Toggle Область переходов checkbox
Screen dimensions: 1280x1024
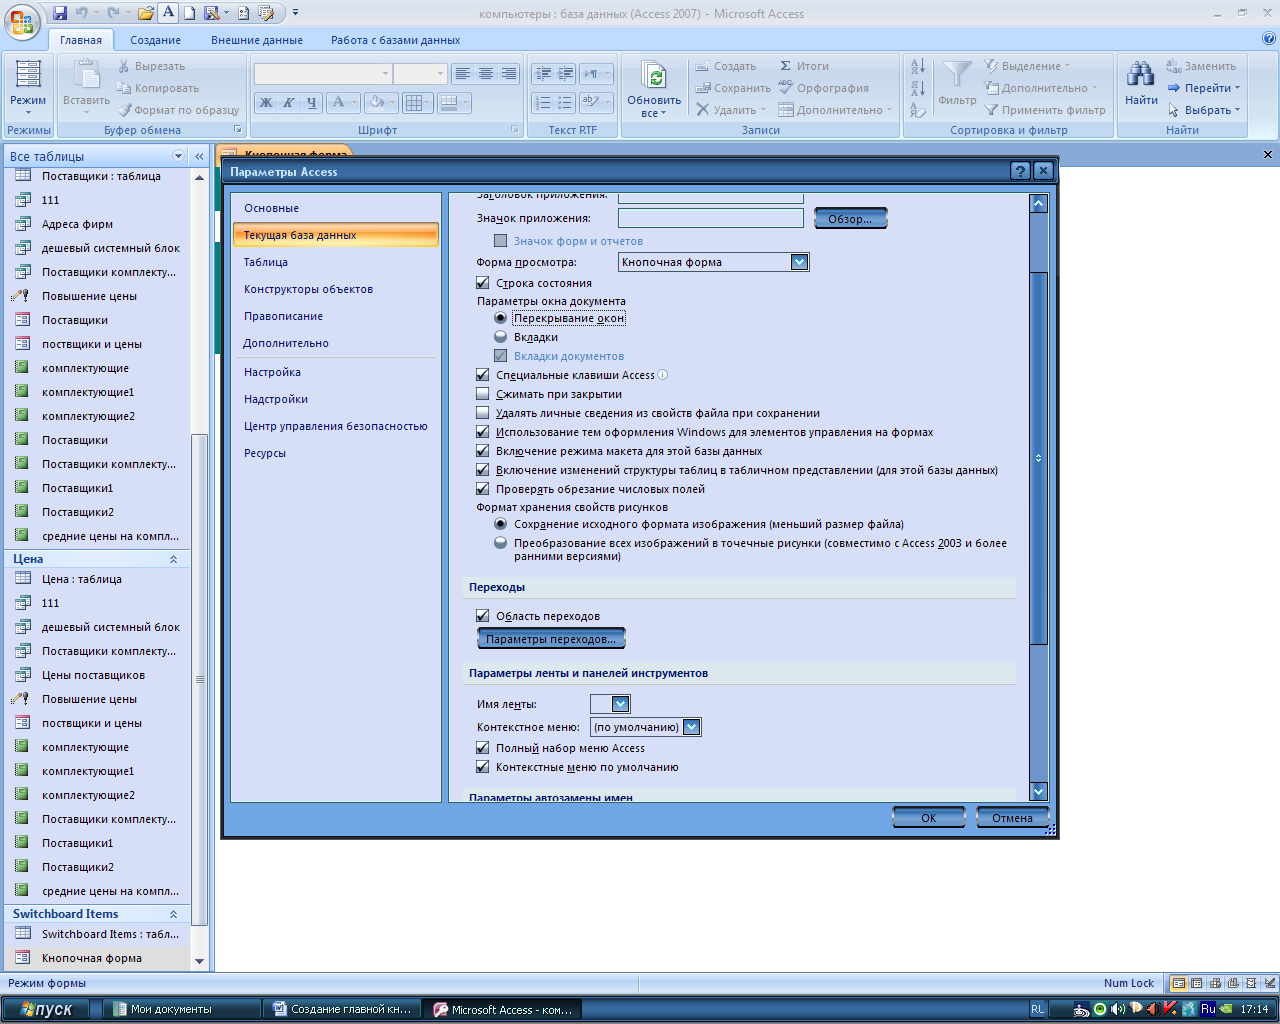[x=483, y=616]
